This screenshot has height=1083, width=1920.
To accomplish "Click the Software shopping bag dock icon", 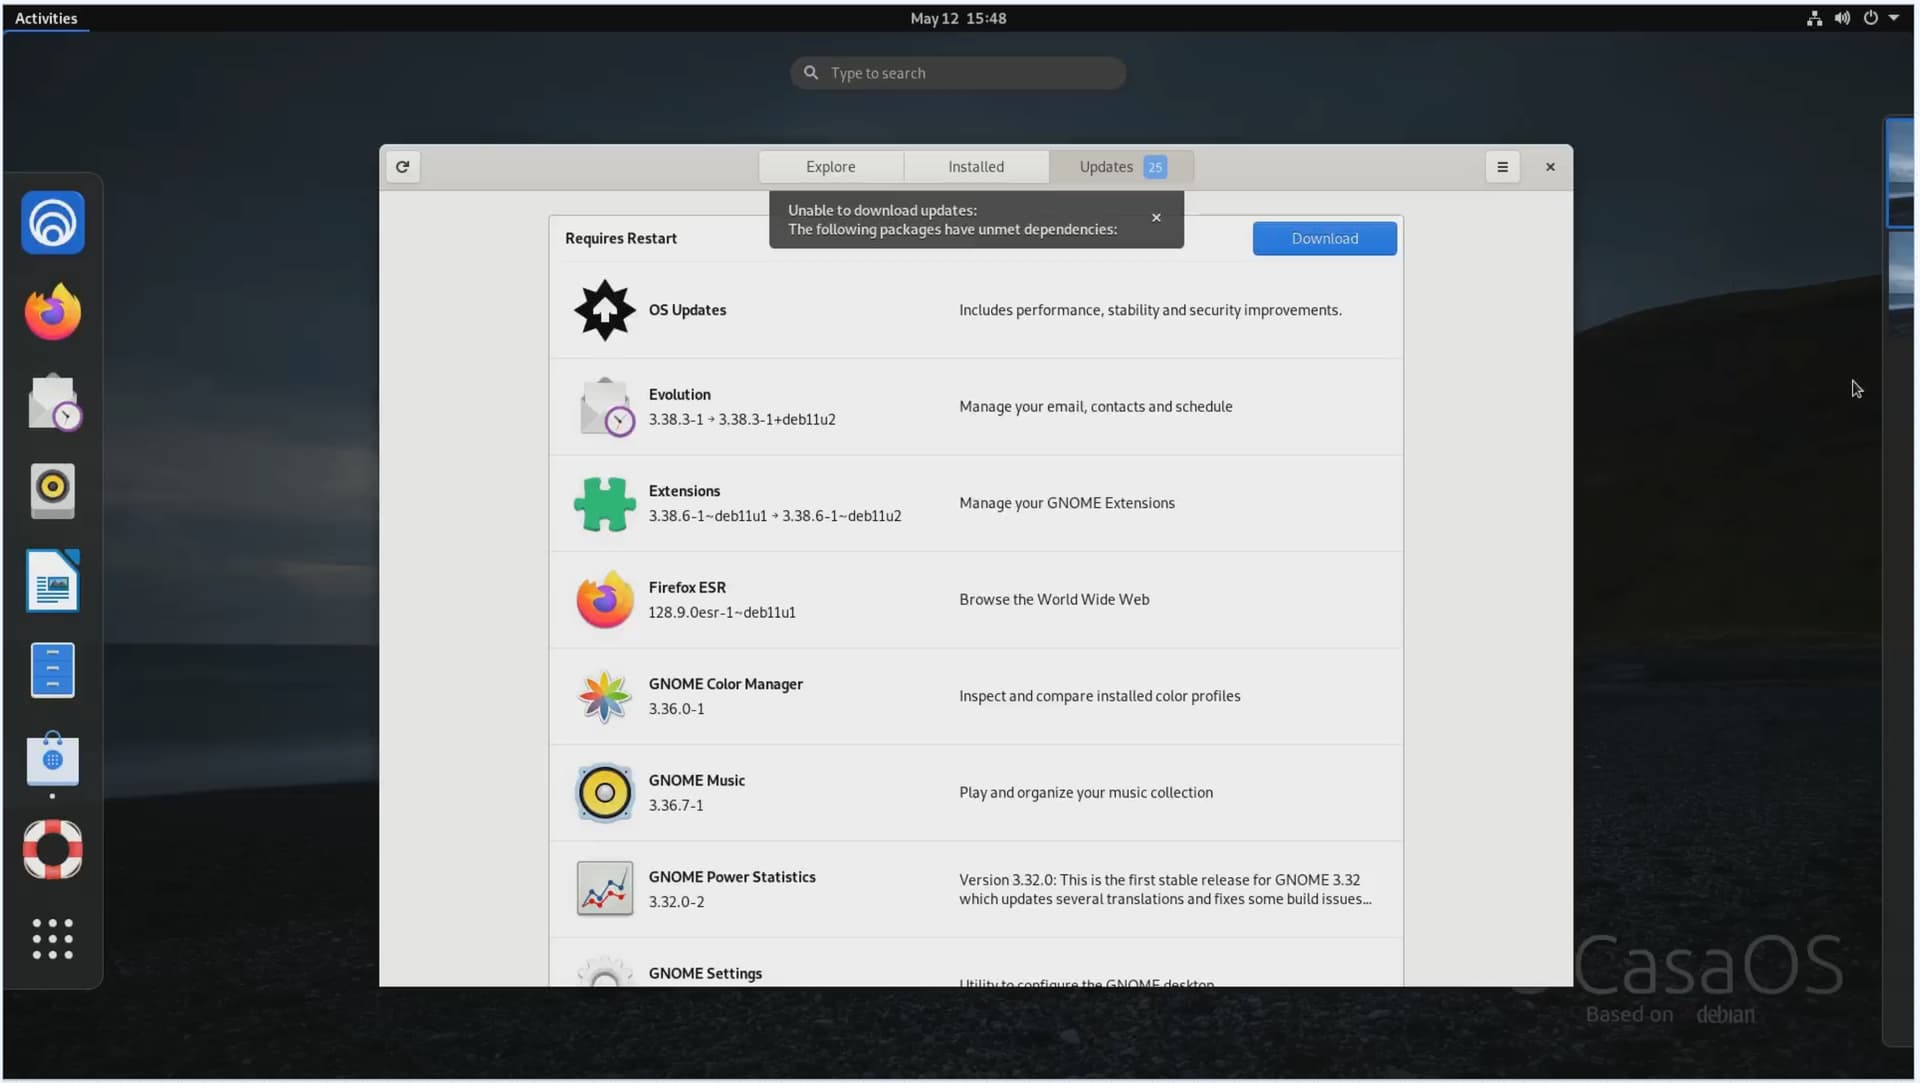I will pos(53,760).
